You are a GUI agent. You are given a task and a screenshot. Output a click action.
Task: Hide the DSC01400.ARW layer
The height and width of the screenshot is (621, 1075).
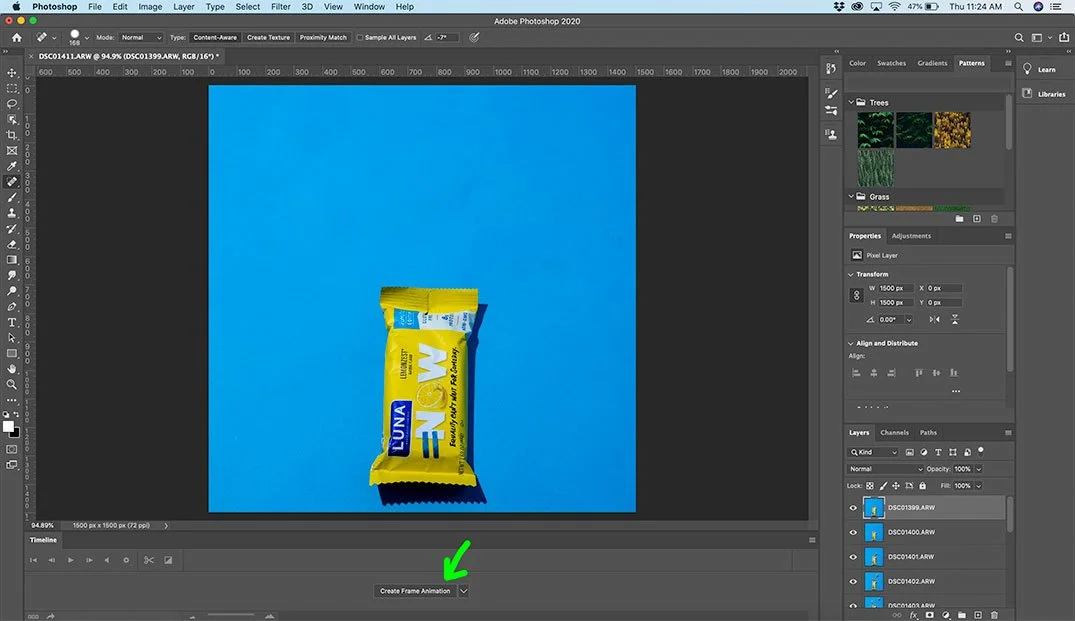[853, 533]
